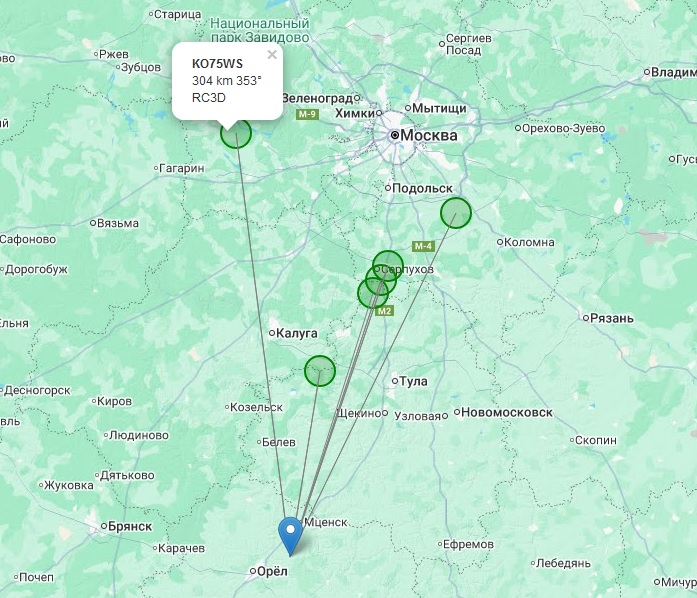Image resolution: width=697 pixels, height=598 pixels.
Task: Click the M-9 highway badge
Action: [x=307, y=114]
